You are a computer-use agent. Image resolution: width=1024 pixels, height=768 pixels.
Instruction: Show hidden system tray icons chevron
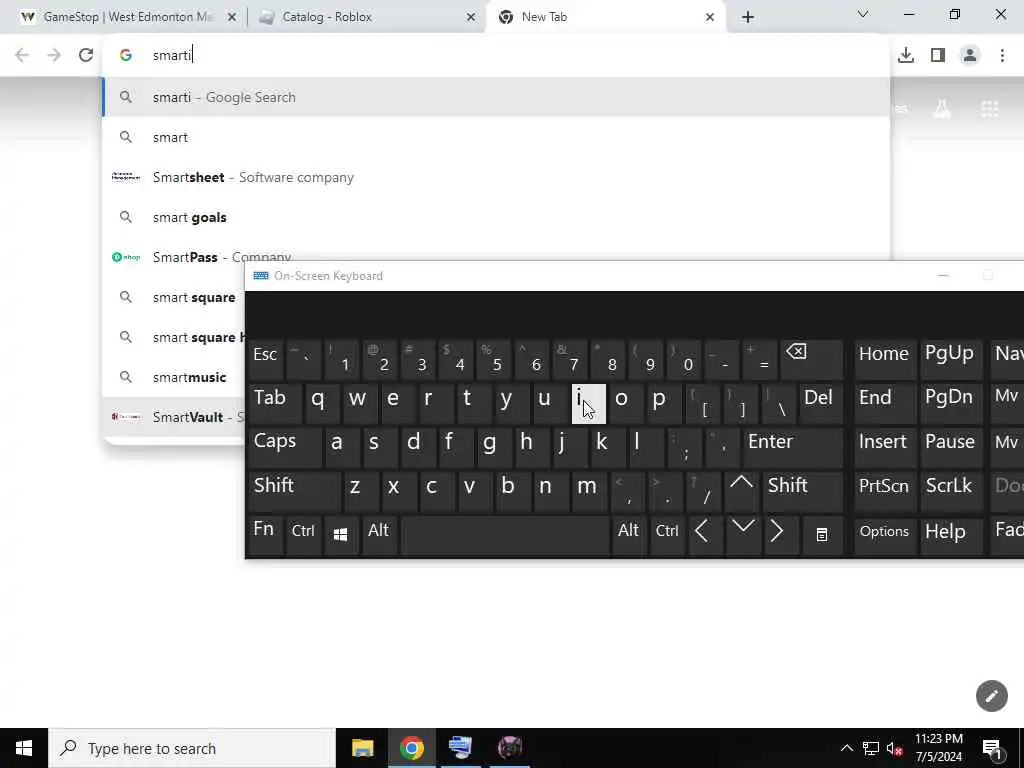pyautogui.click(x=846, y=748)
